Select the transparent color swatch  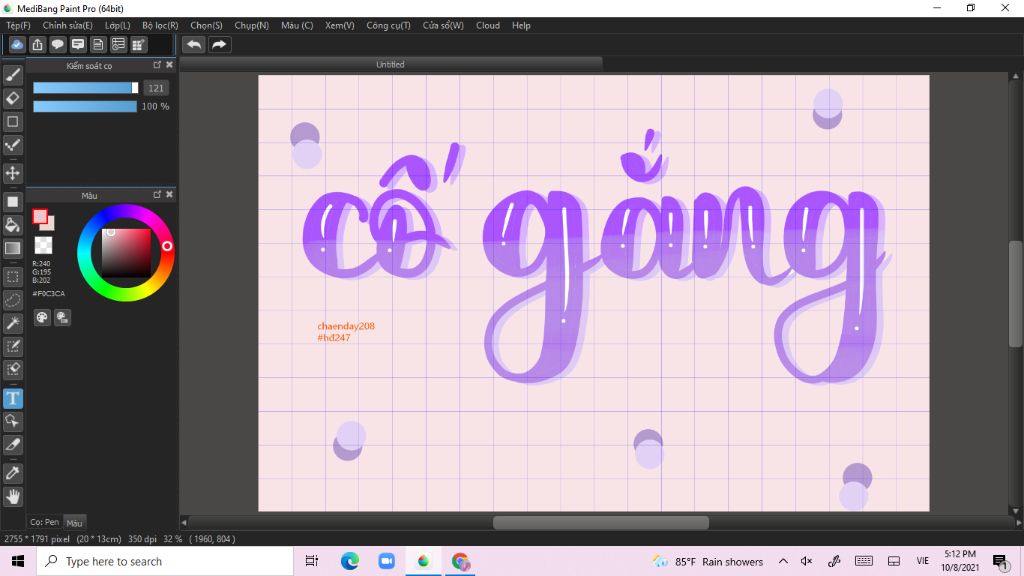[x=43, y=245]
